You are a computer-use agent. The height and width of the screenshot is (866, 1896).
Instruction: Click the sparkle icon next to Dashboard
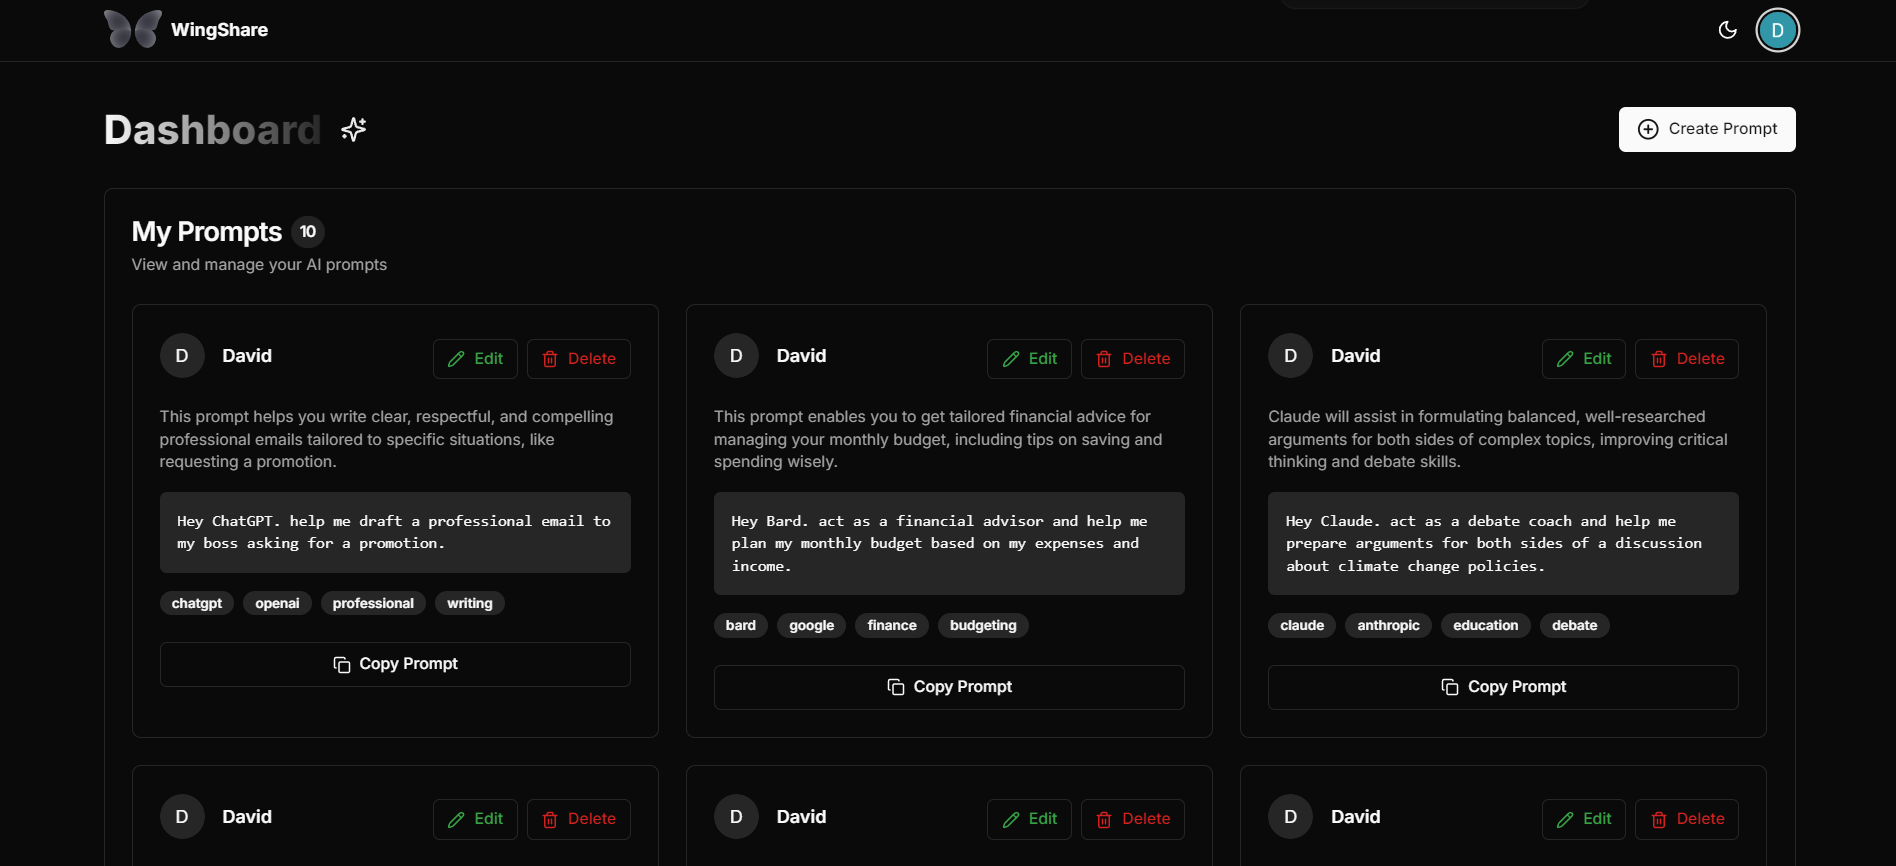pos(354,129)
